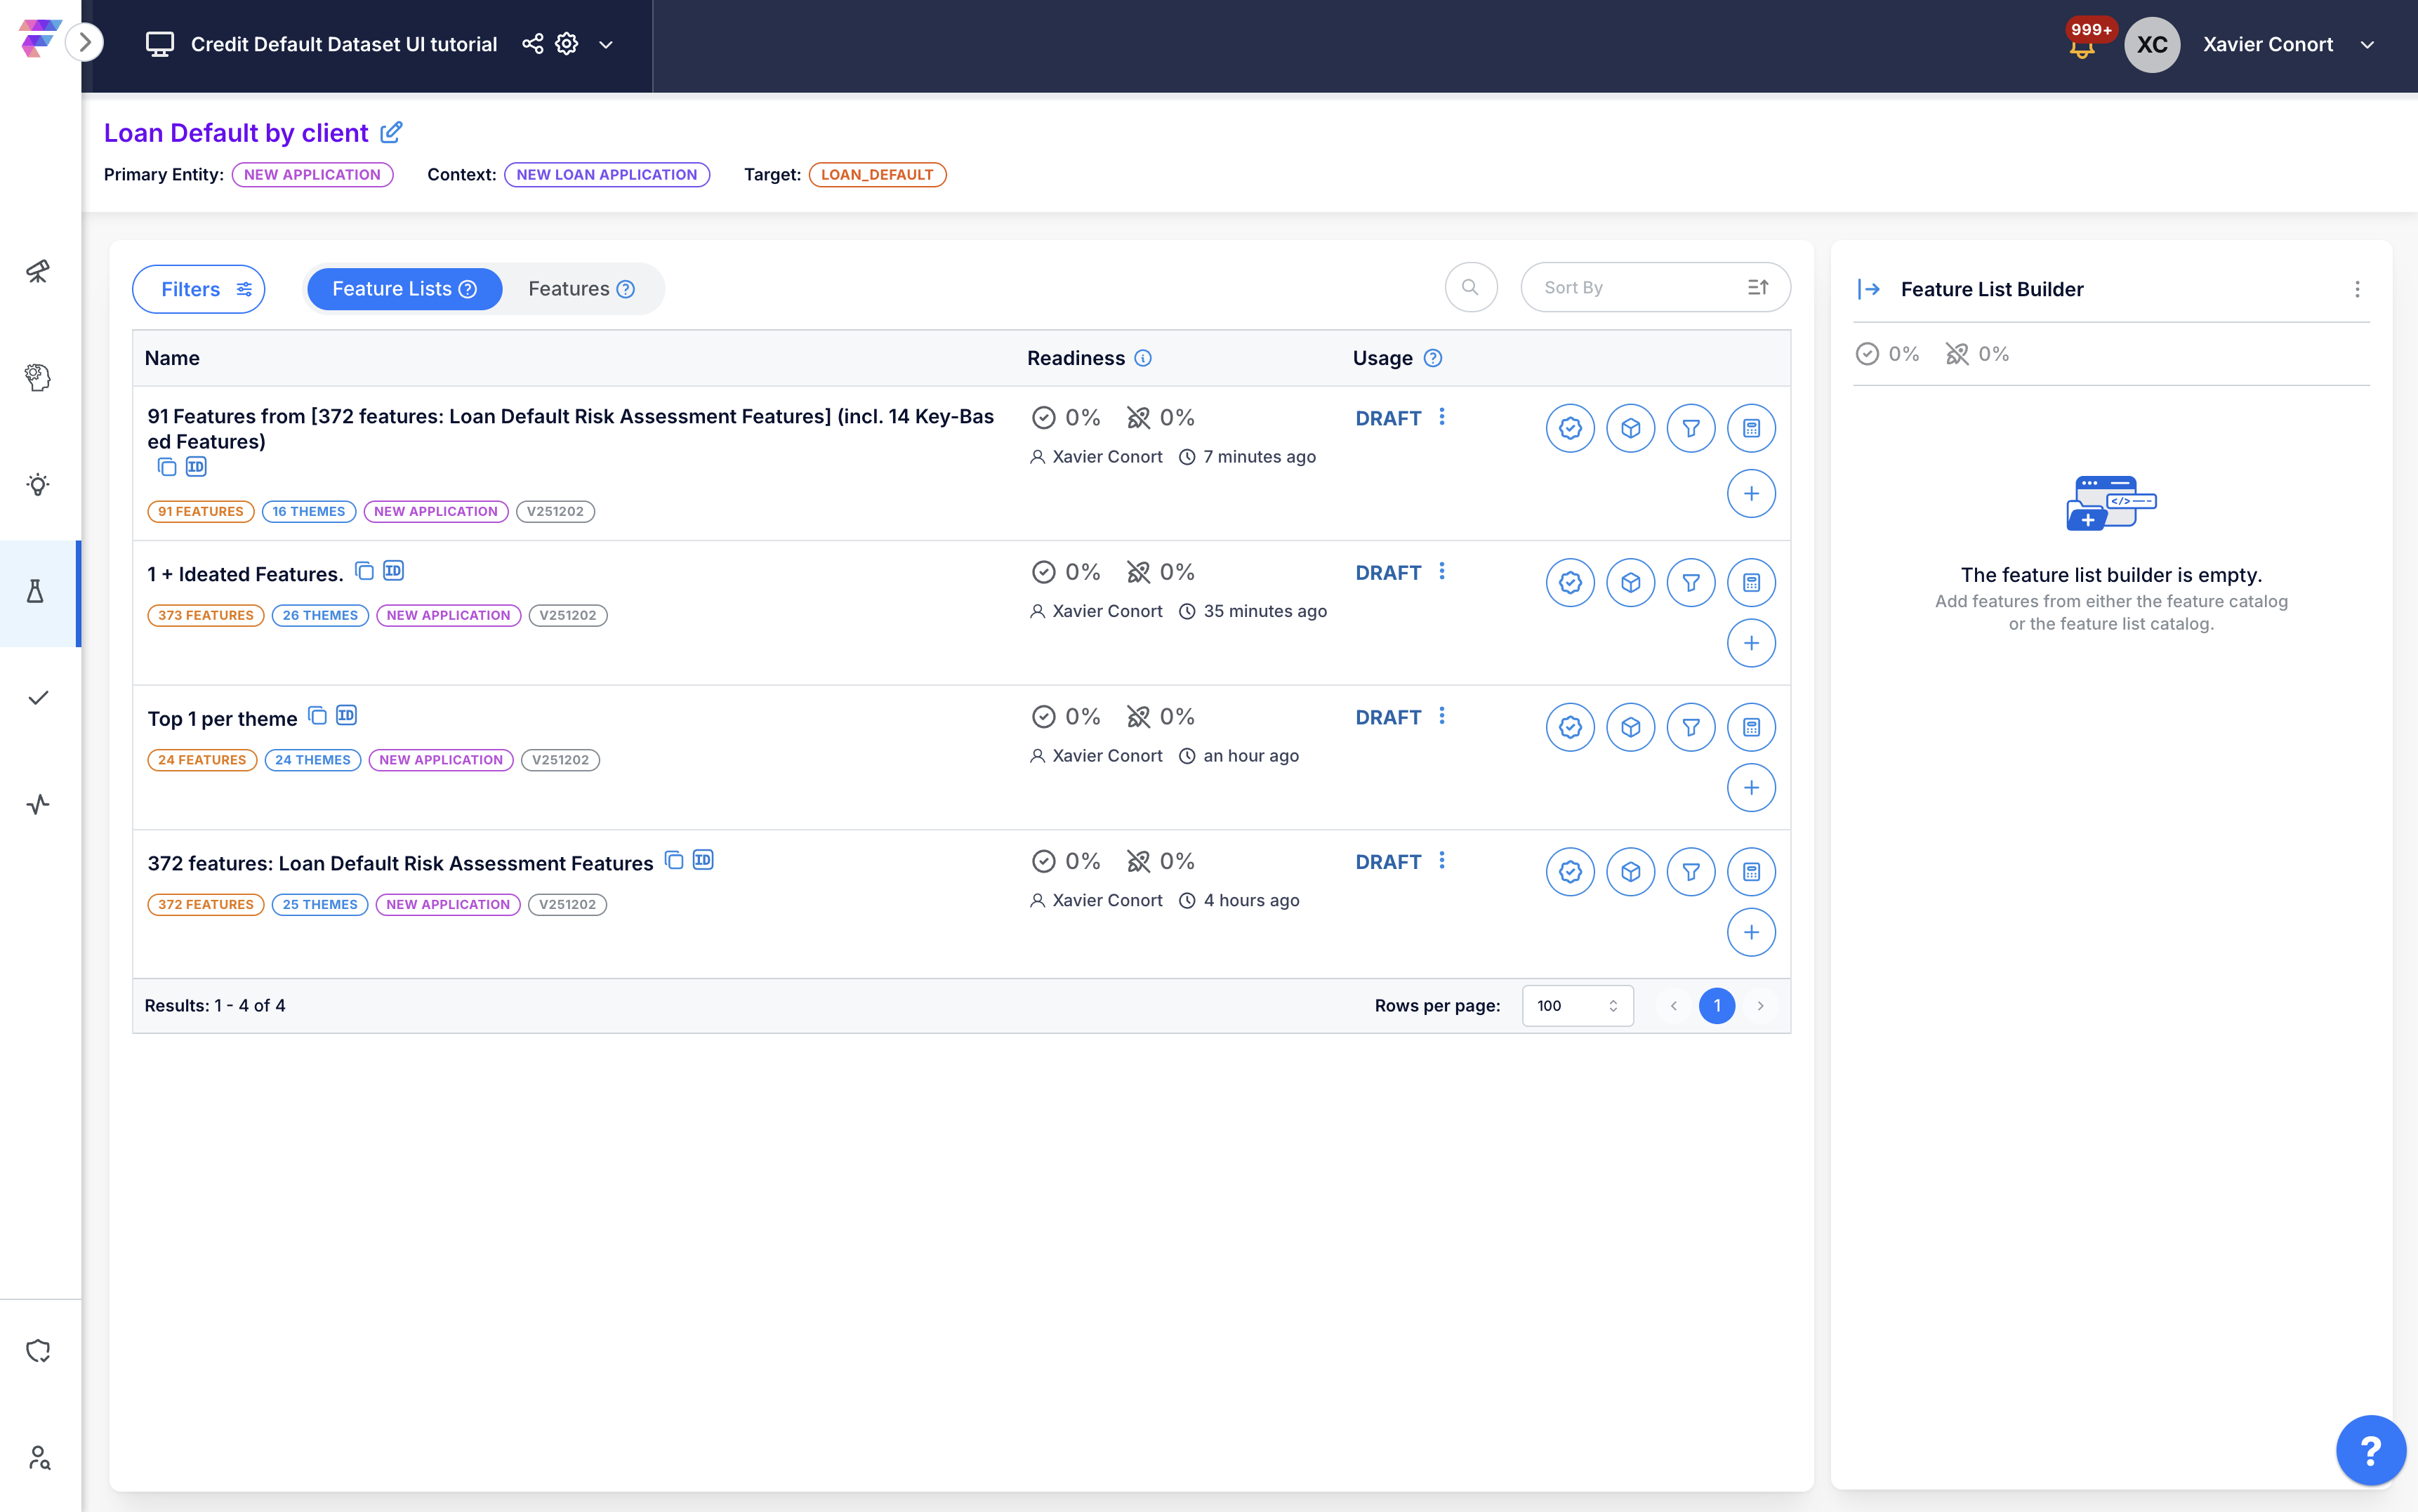Image resolution: width=2418 pixels, height=1512 pixels.
Task: Click the telescope icon in left sidebar
Action: pos(38,271)
